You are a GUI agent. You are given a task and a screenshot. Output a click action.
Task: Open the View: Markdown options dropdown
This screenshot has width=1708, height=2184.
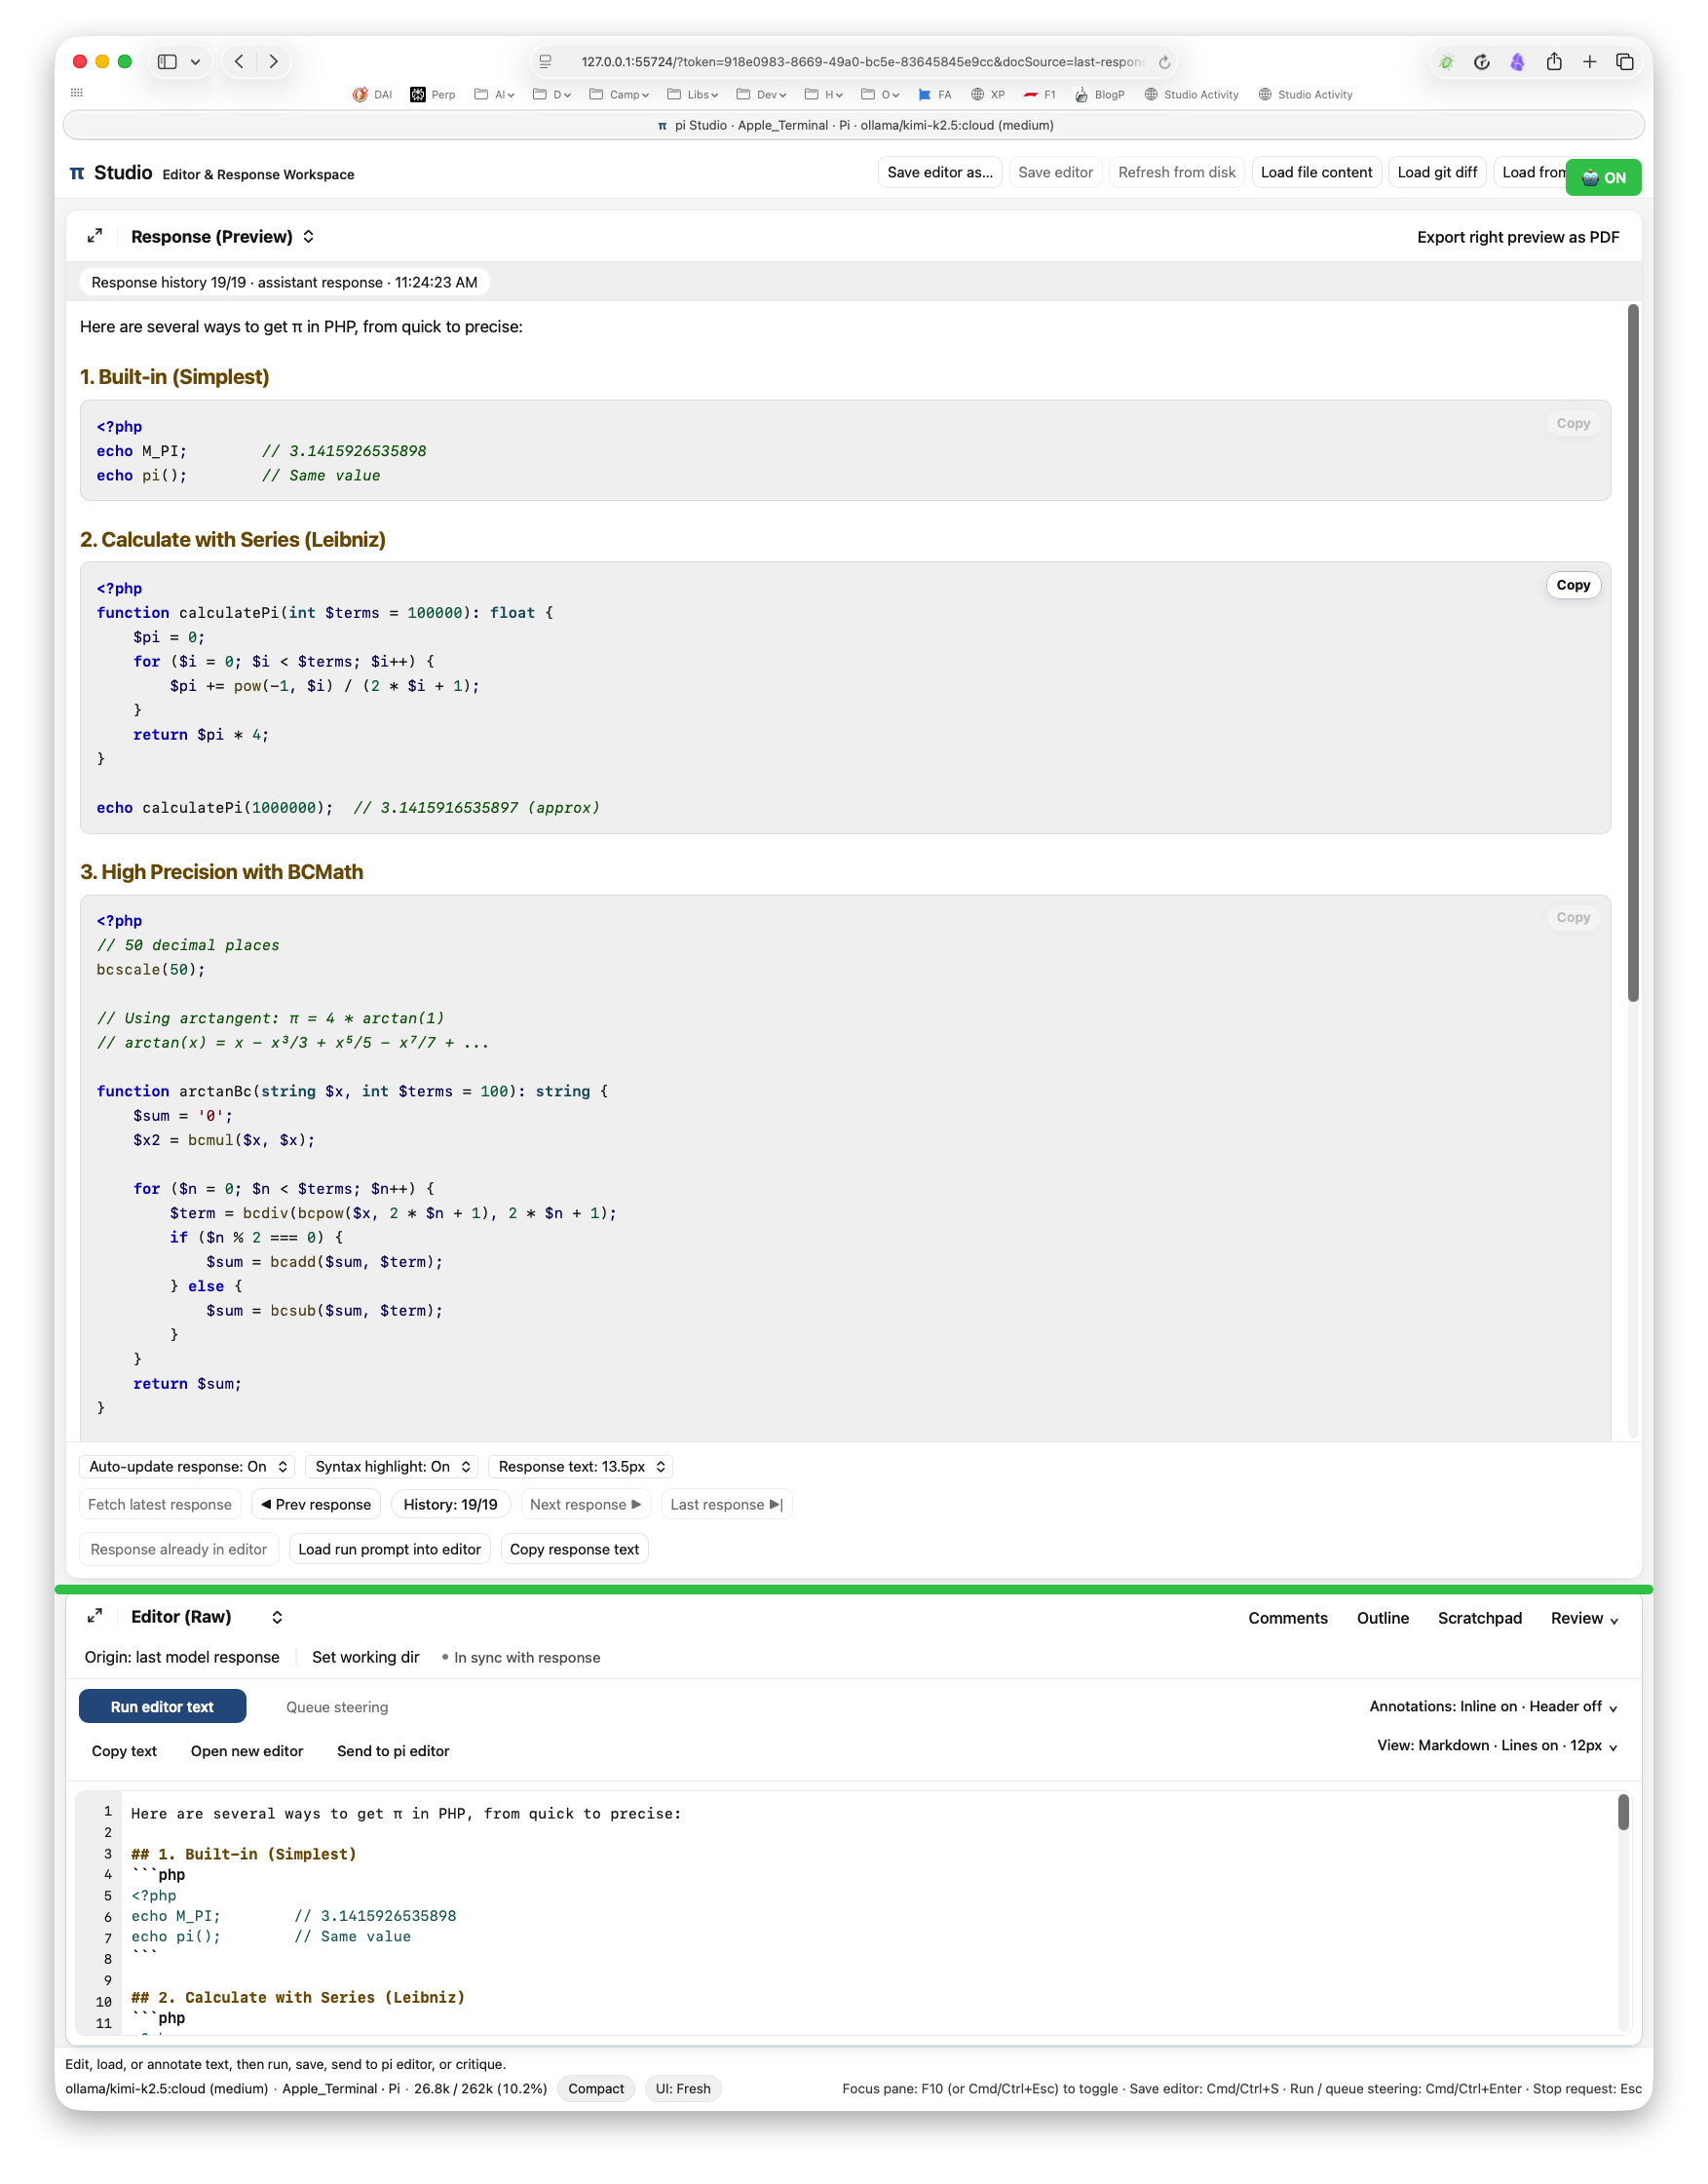1497,1745
